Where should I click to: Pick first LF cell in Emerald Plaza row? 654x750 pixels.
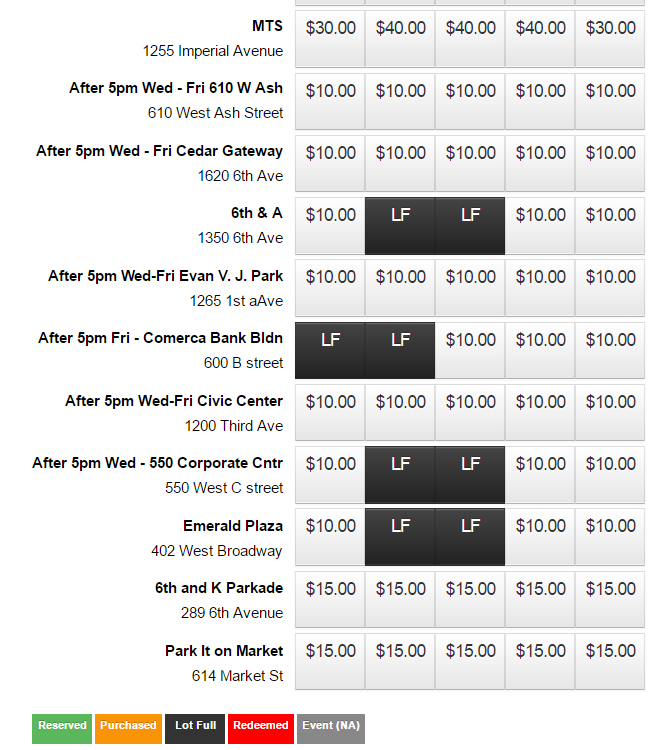[x=400, y=537]
